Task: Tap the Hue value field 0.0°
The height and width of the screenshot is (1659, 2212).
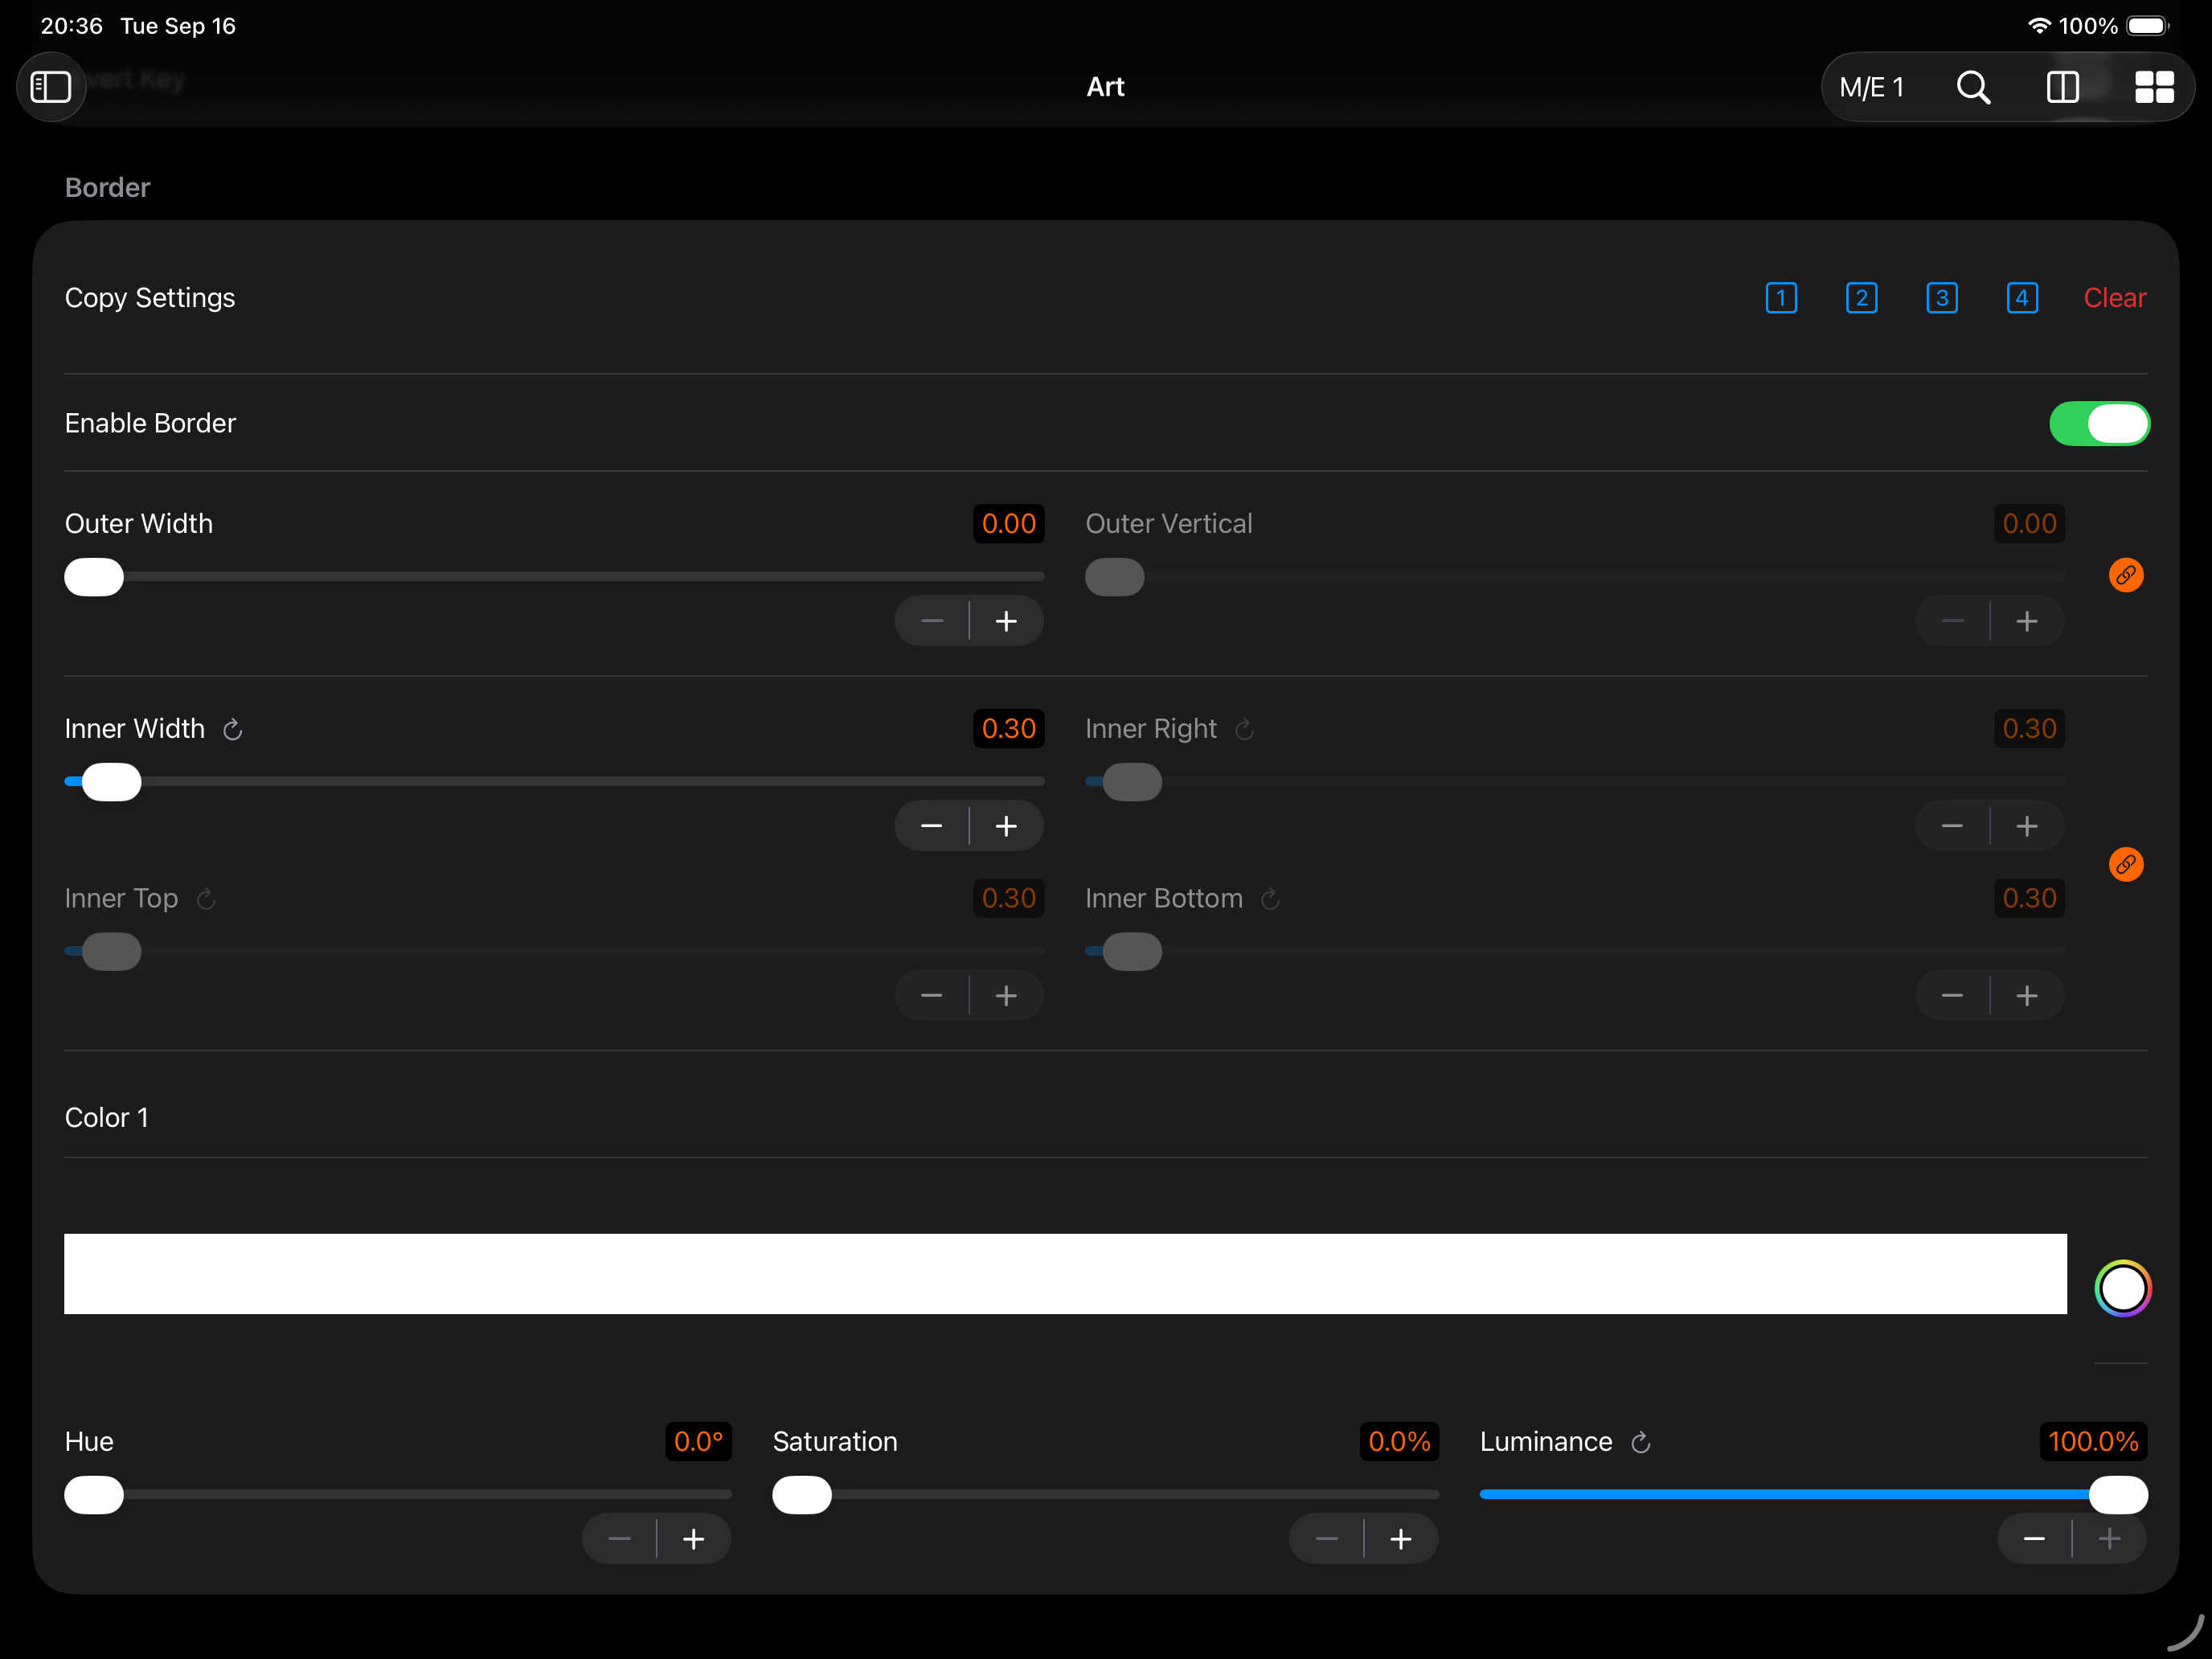Action: [698, 1441]
